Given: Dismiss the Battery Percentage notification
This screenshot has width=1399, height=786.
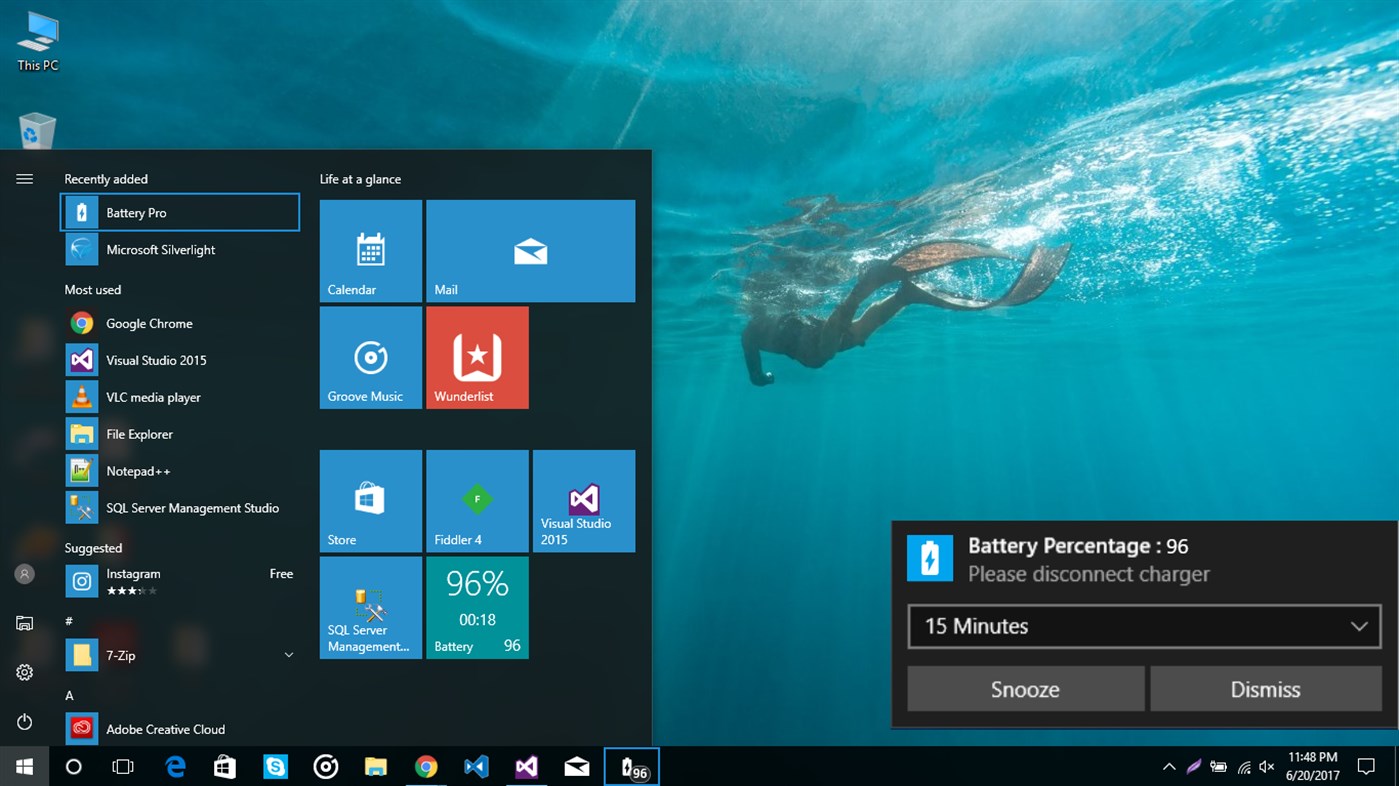Looking at the screenshot, I should [1265, 688].
